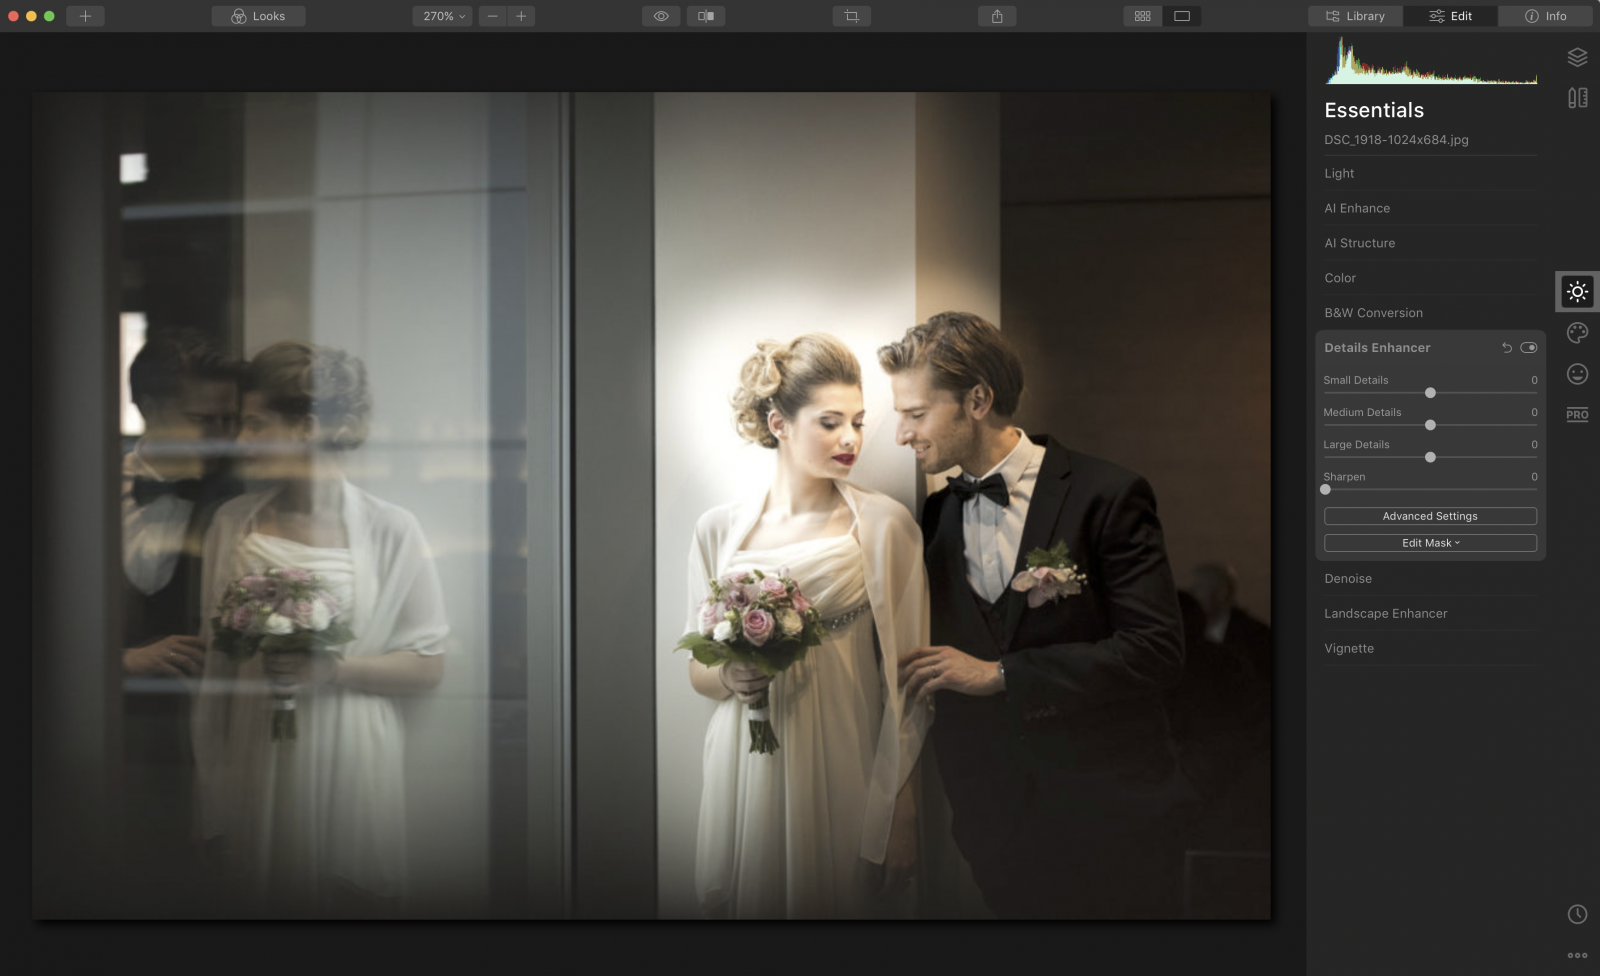Viewport: 1600px width, 976px height.
Task: Select the Crop tool in the toolbar
Action: [x=851, y=16]
